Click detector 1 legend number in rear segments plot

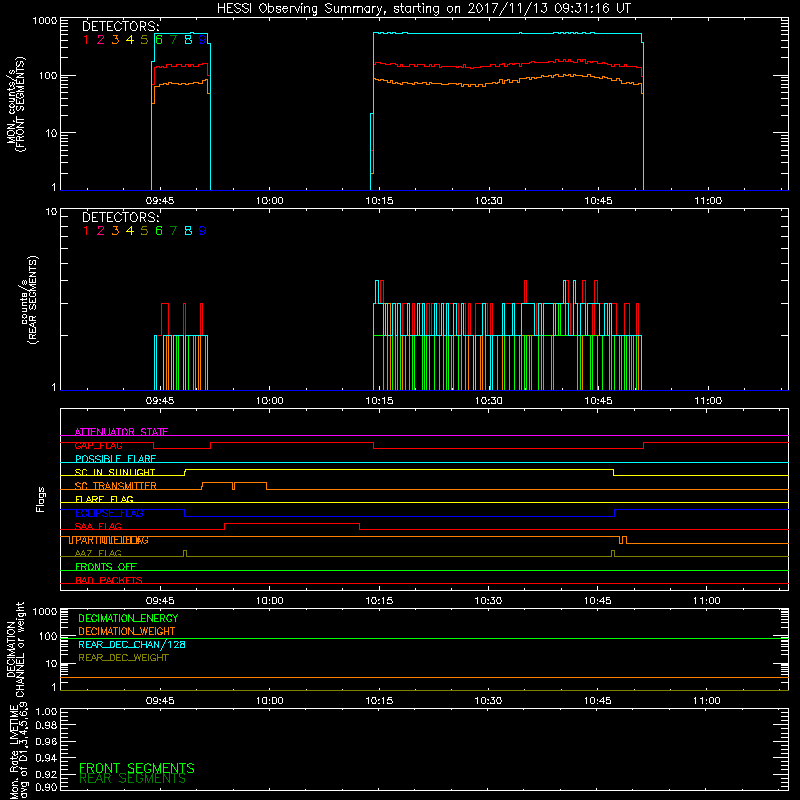86,231
